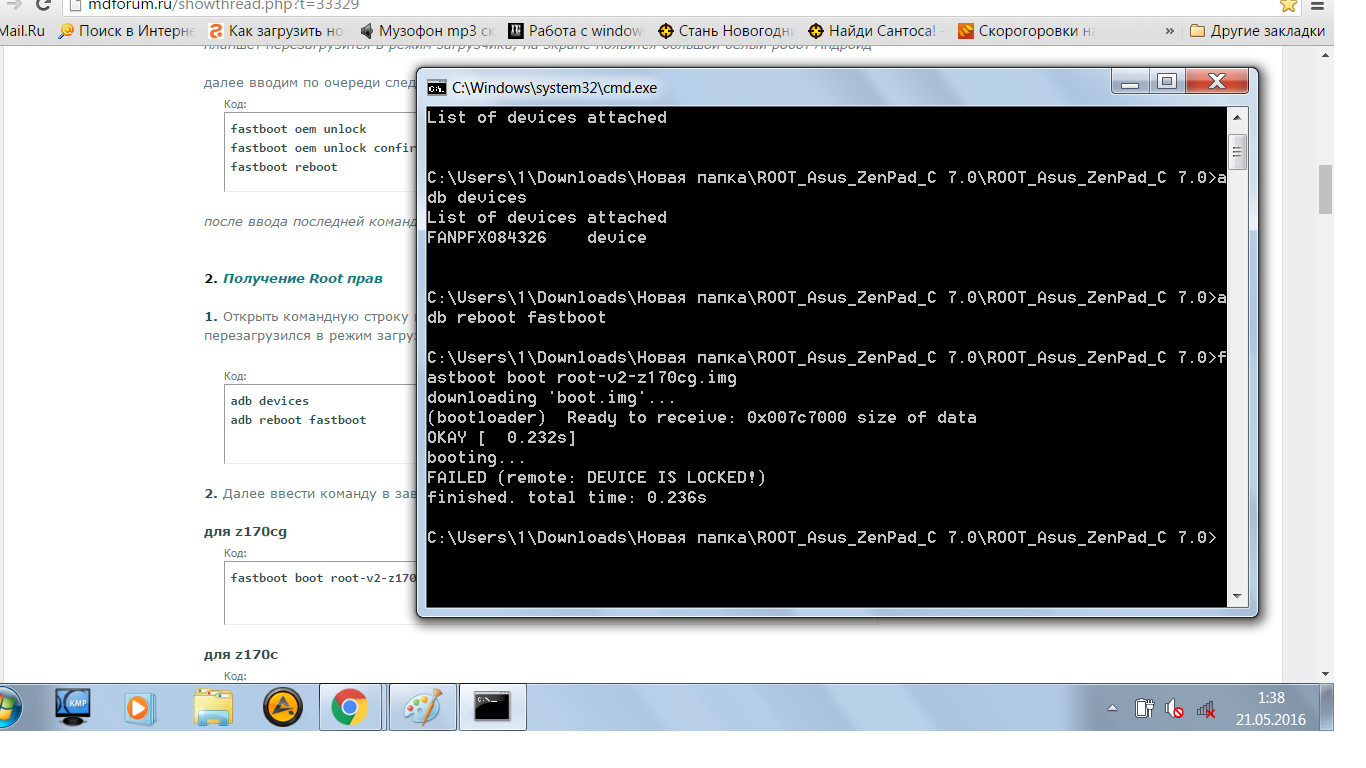This screenshot has height=768, width=1366.
Task: Click the network status tray icon
Action: click(x=1206, y=709)
